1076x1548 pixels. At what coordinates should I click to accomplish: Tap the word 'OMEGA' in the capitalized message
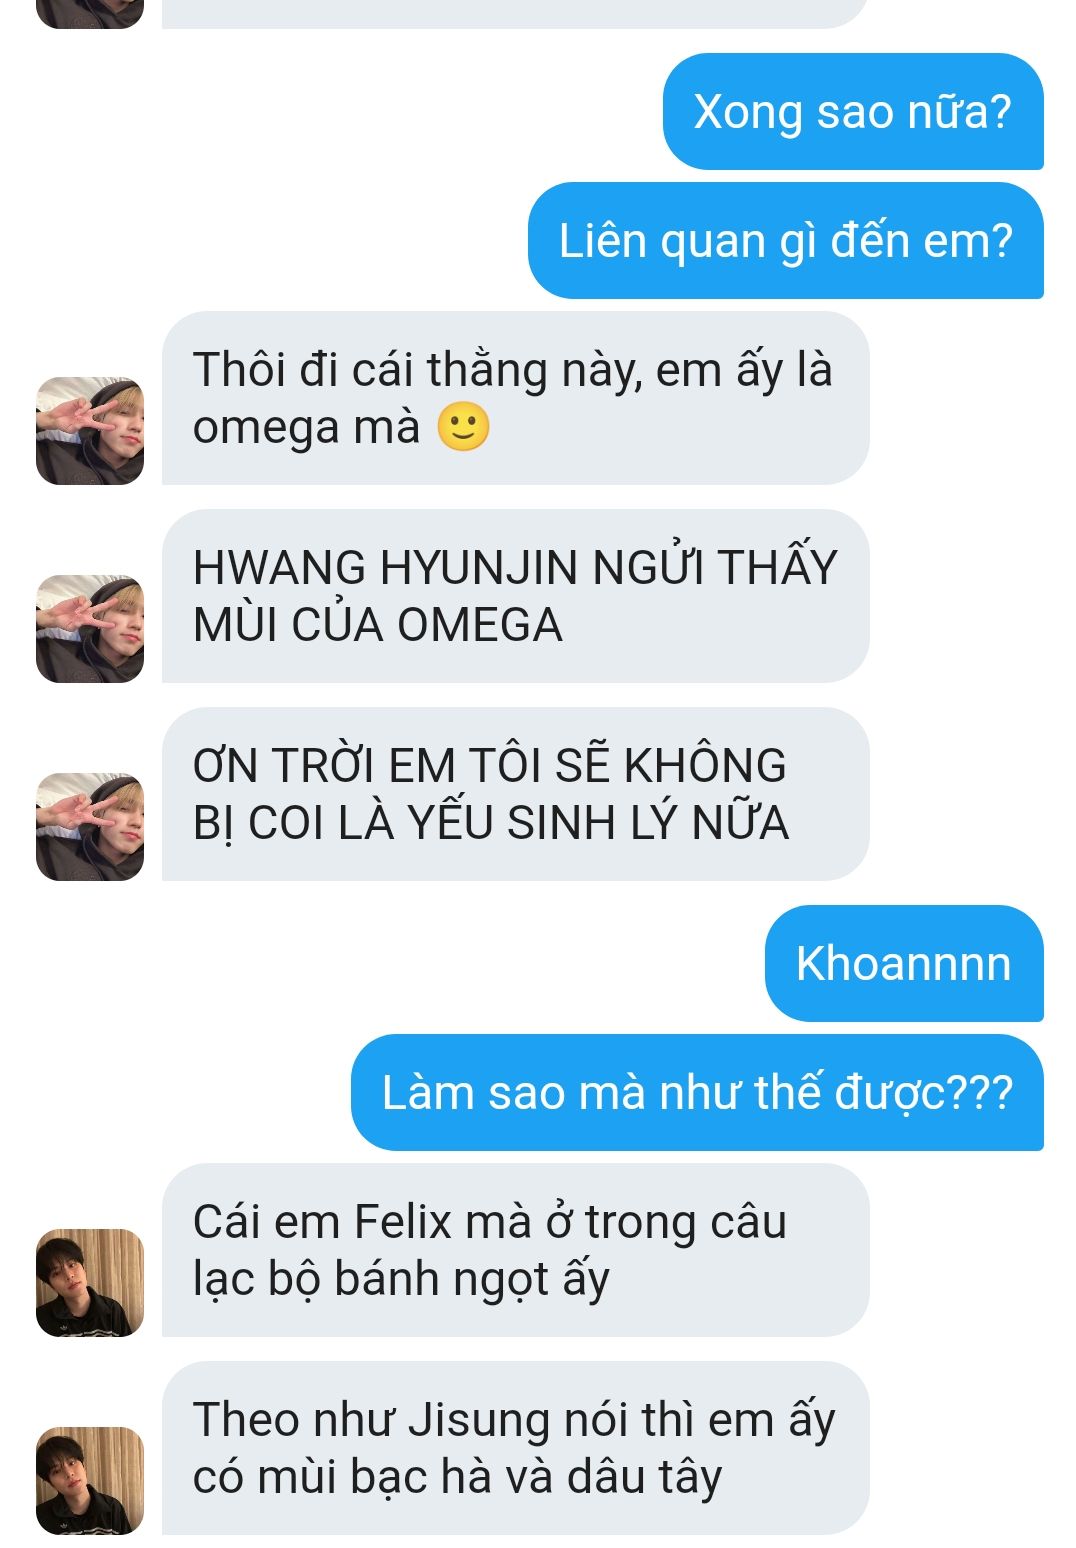(x=480, y=625)
